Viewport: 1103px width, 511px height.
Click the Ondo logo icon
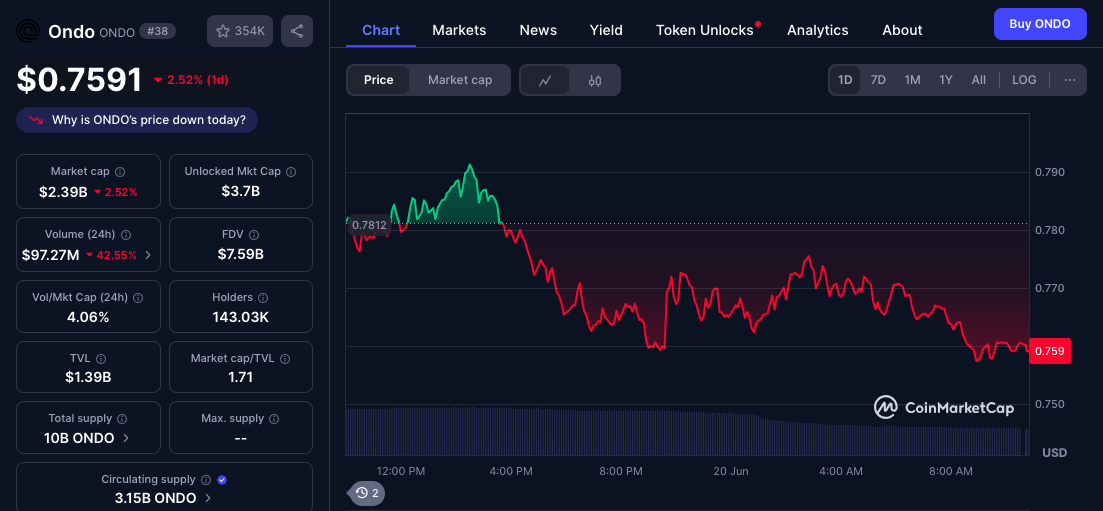[x=28, y=31]
